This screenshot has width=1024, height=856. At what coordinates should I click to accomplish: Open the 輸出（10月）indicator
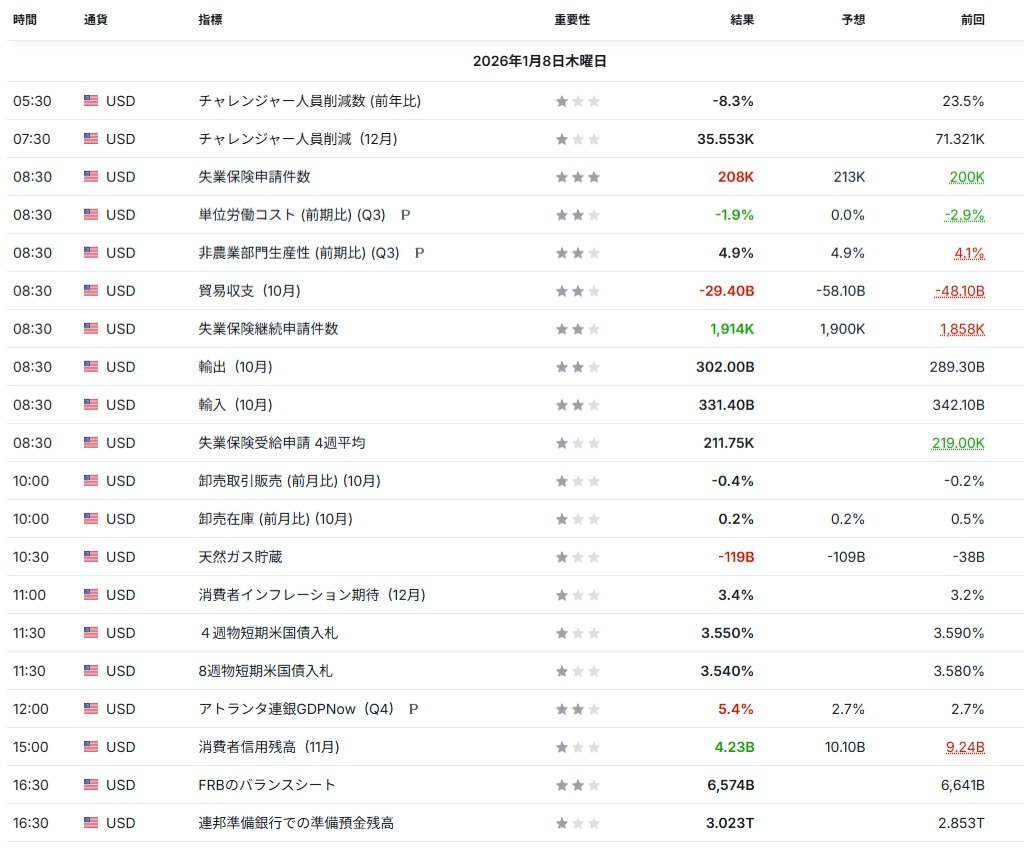[x=235, y=367]
